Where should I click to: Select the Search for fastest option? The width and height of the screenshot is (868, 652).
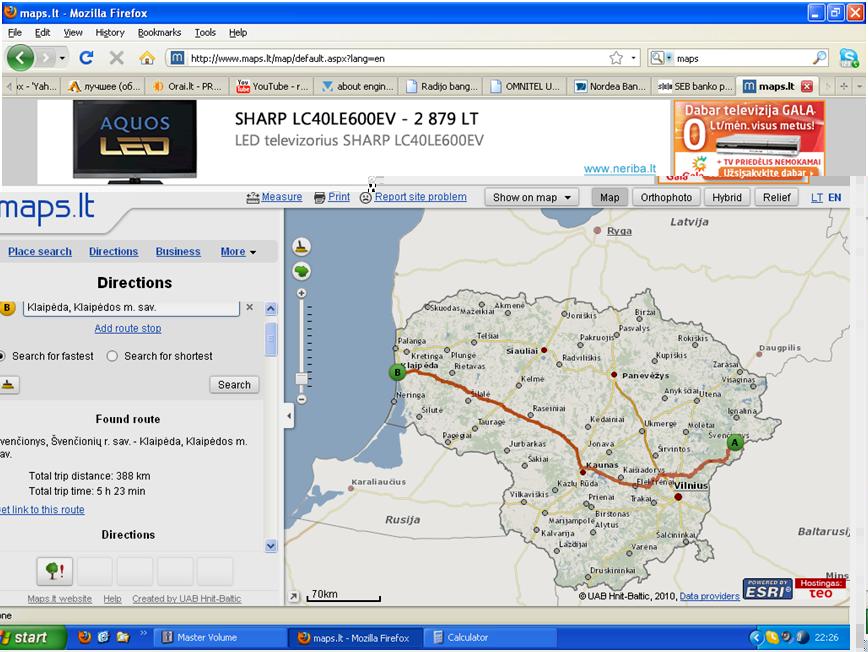click(4, 356)
